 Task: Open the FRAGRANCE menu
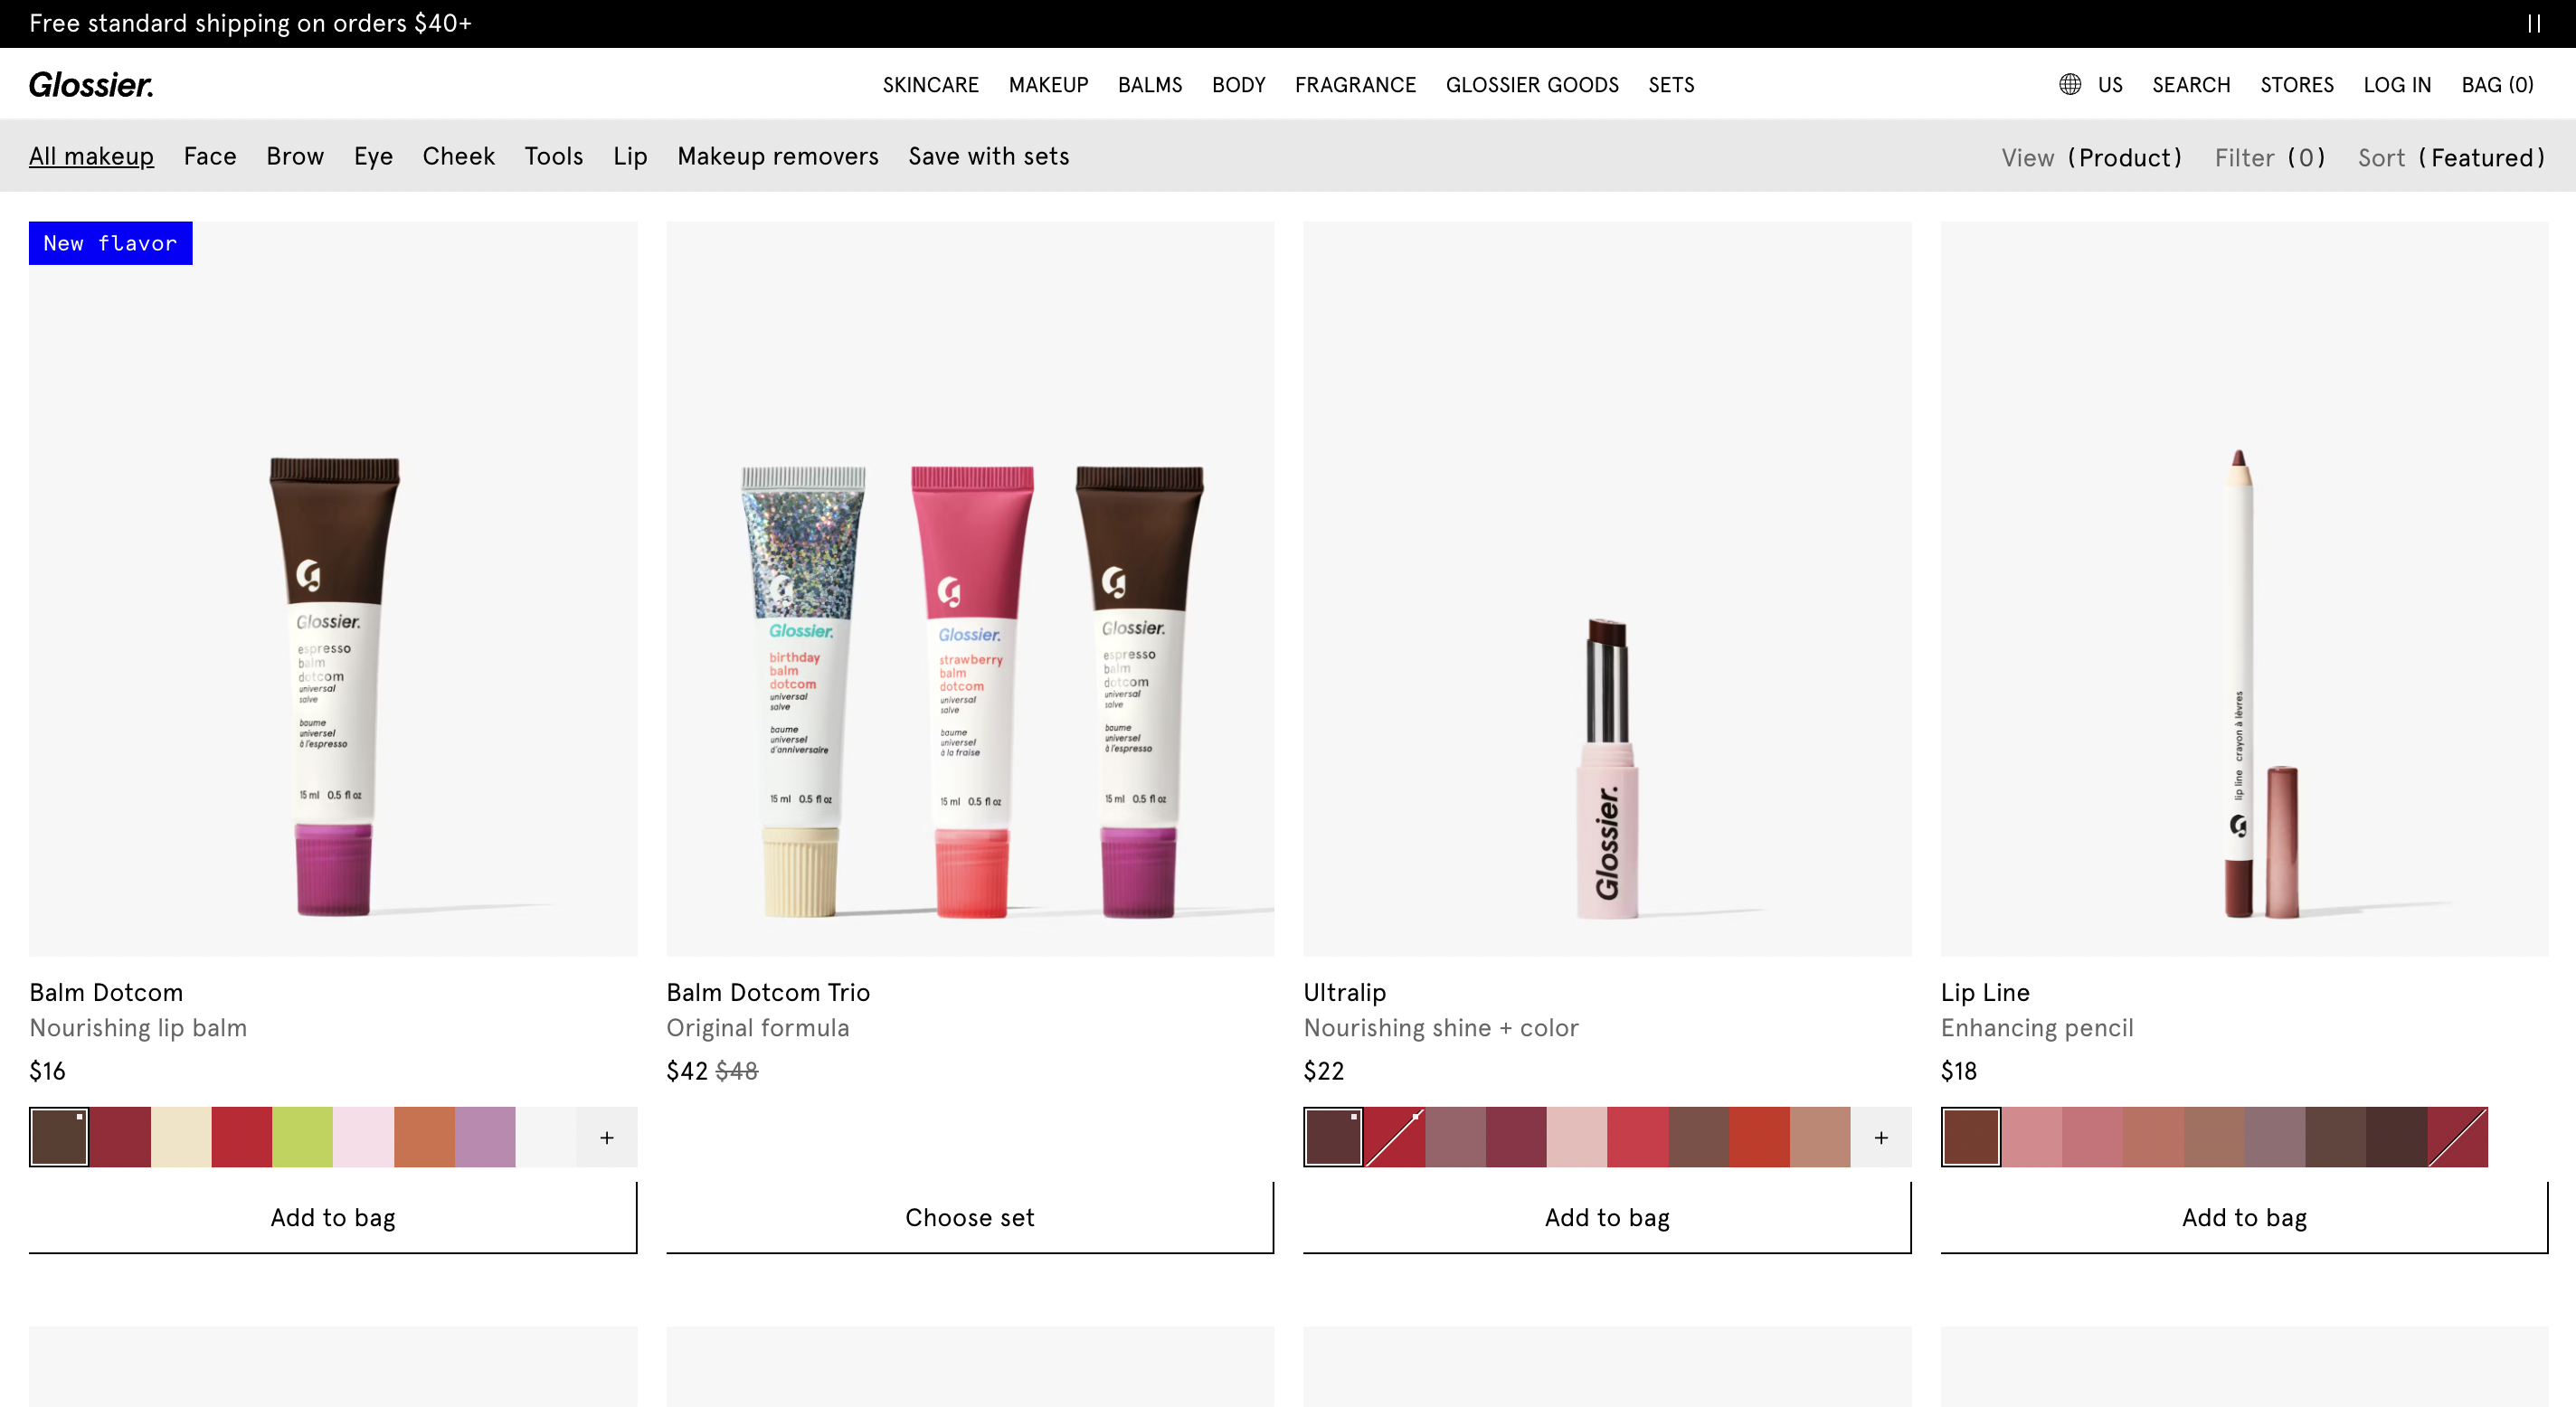(x=1354, y=85)
